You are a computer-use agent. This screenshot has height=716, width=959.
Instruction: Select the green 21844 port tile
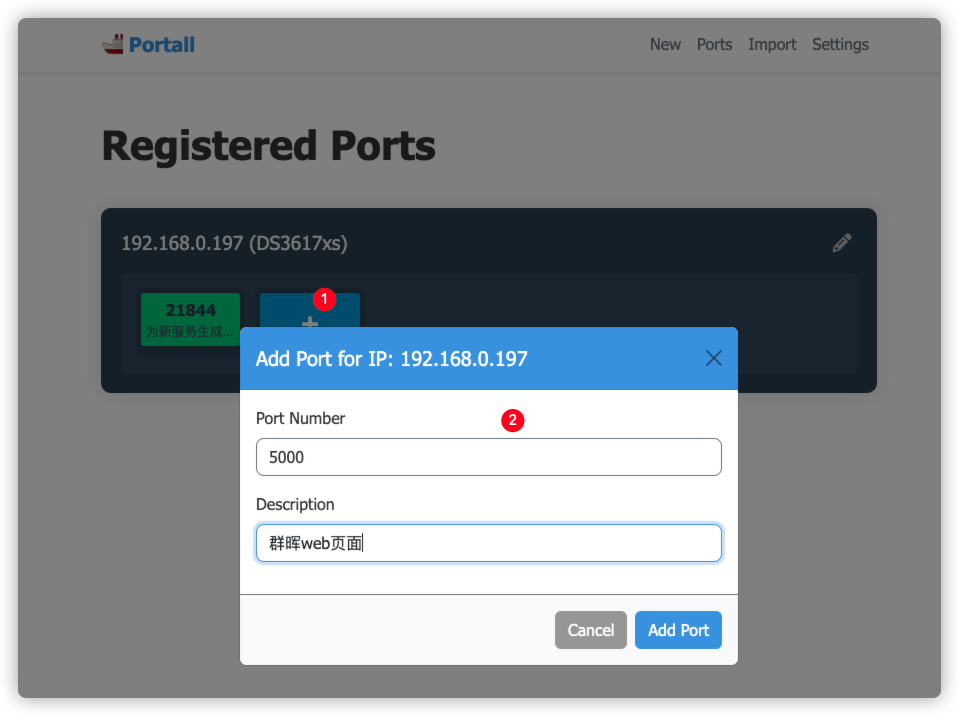click(x=190, y=319)
